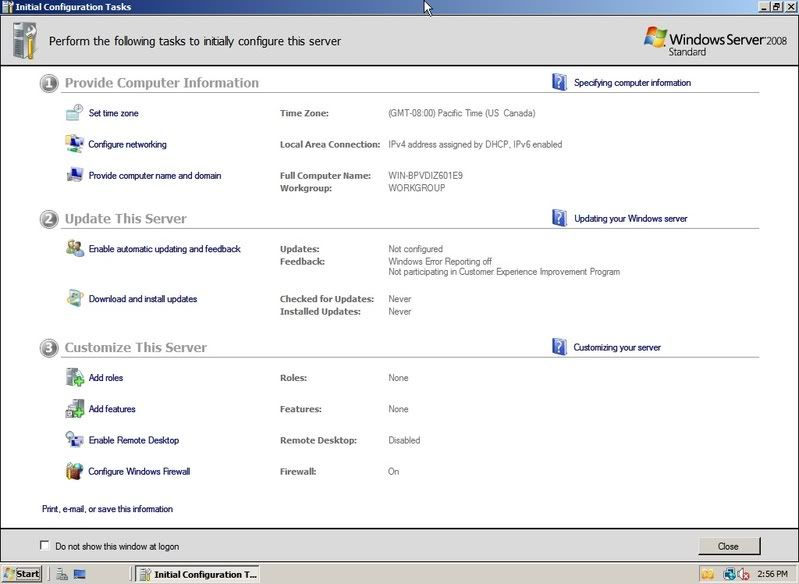Screen dimensions: 799x584
Task: Click Print, e-mail, or save this information
Action: pyautogui.click(x=108, y=509)
